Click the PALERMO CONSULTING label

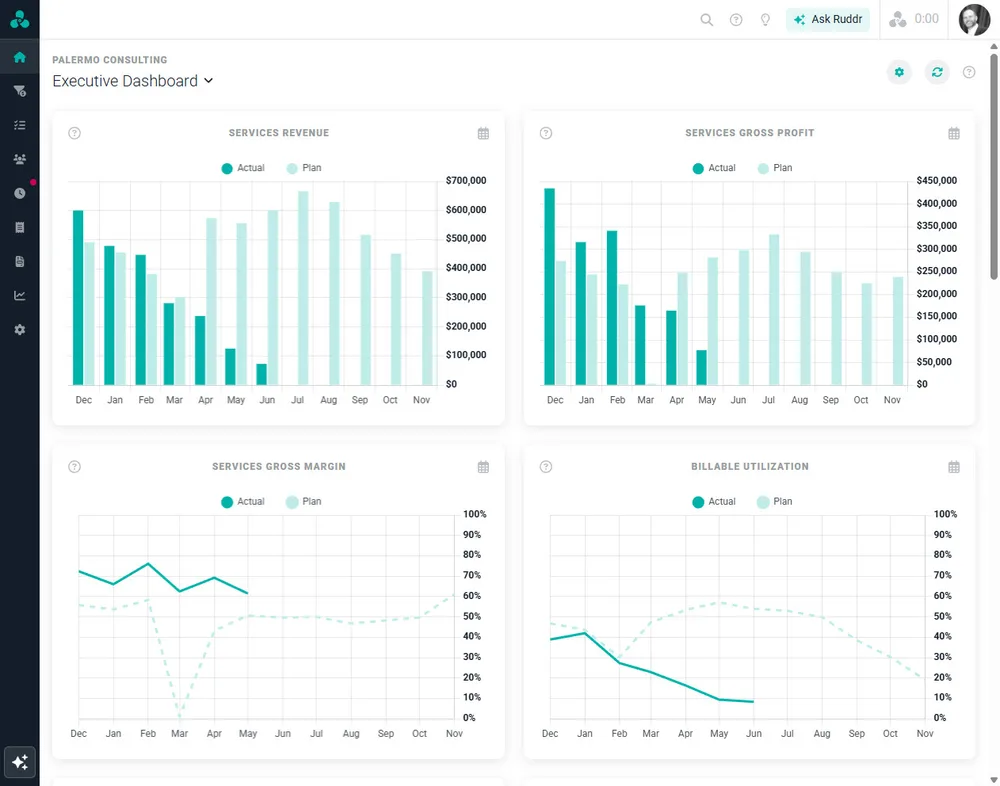pos(110,60)
